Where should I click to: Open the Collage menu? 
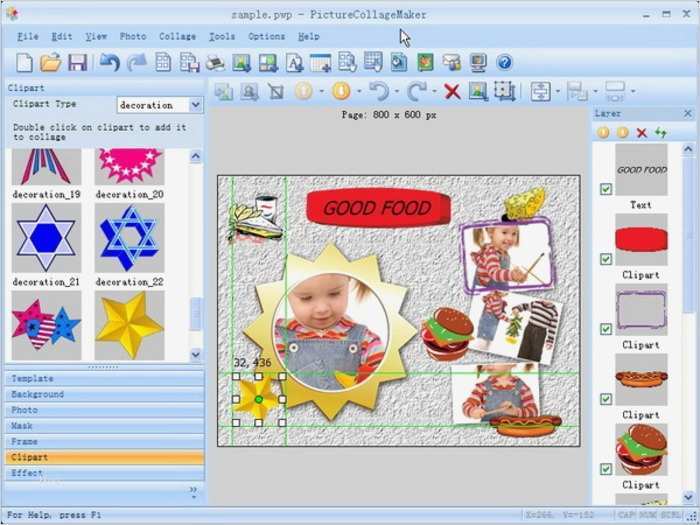tap(177, 37)
